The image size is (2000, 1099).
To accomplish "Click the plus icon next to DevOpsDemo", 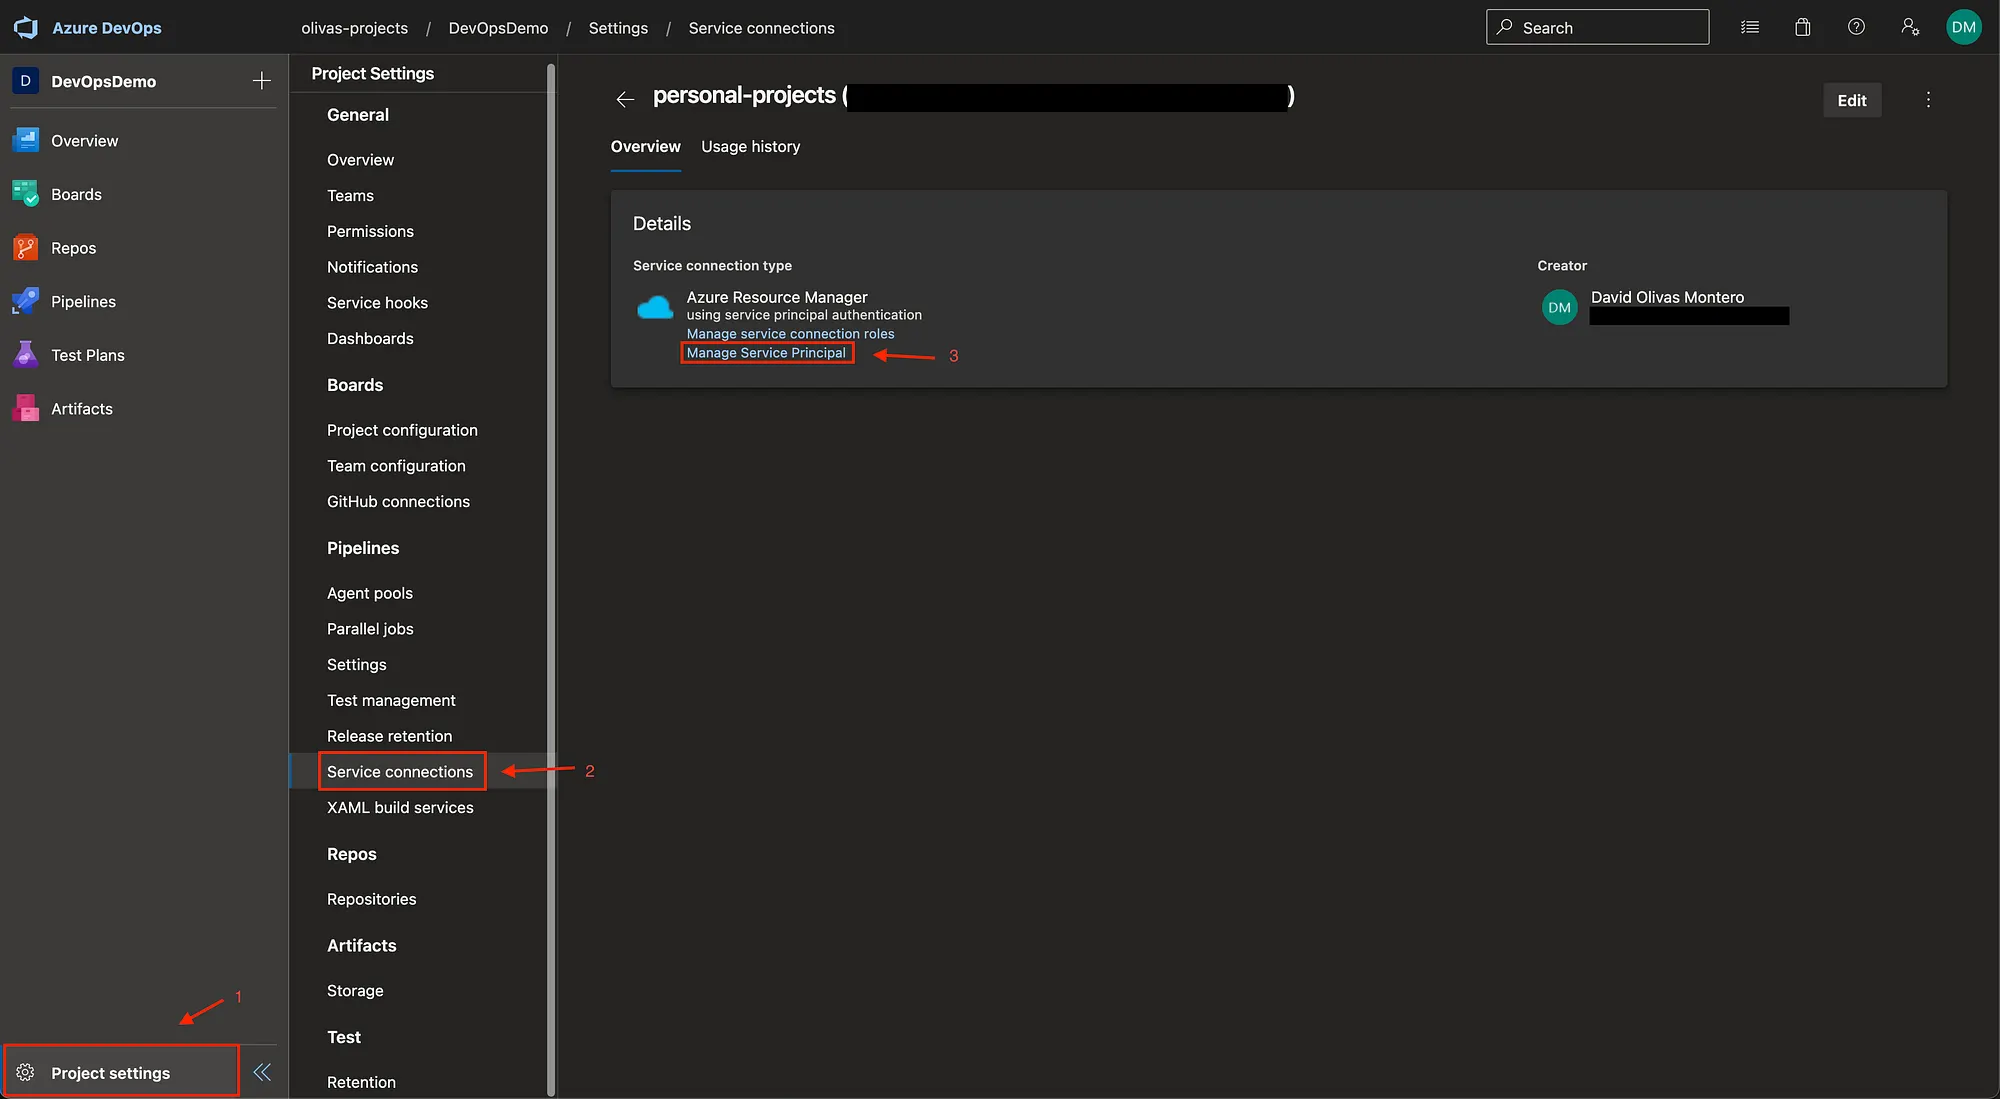I will [x=262, y=81].
